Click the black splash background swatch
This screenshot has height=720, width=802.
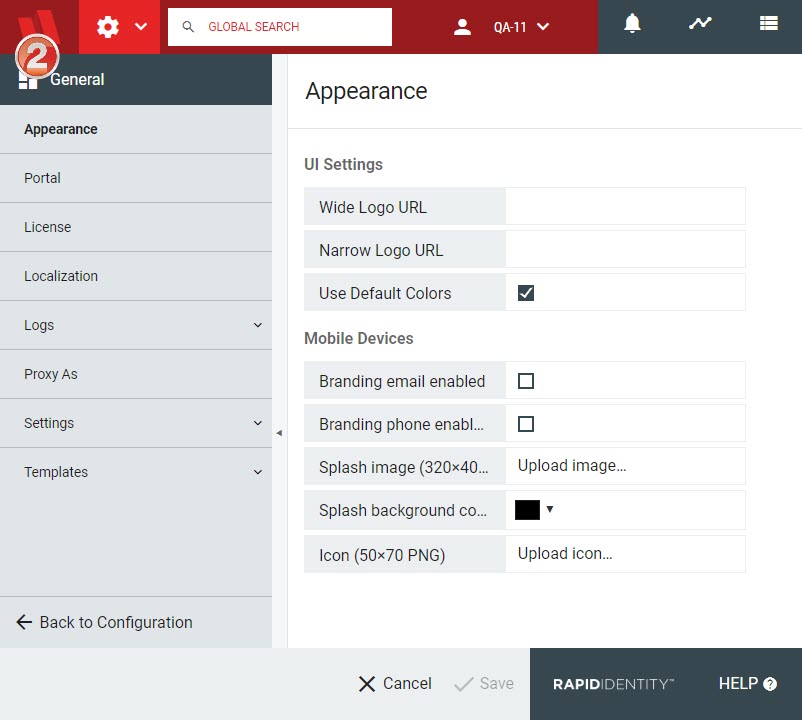(527, 510)
